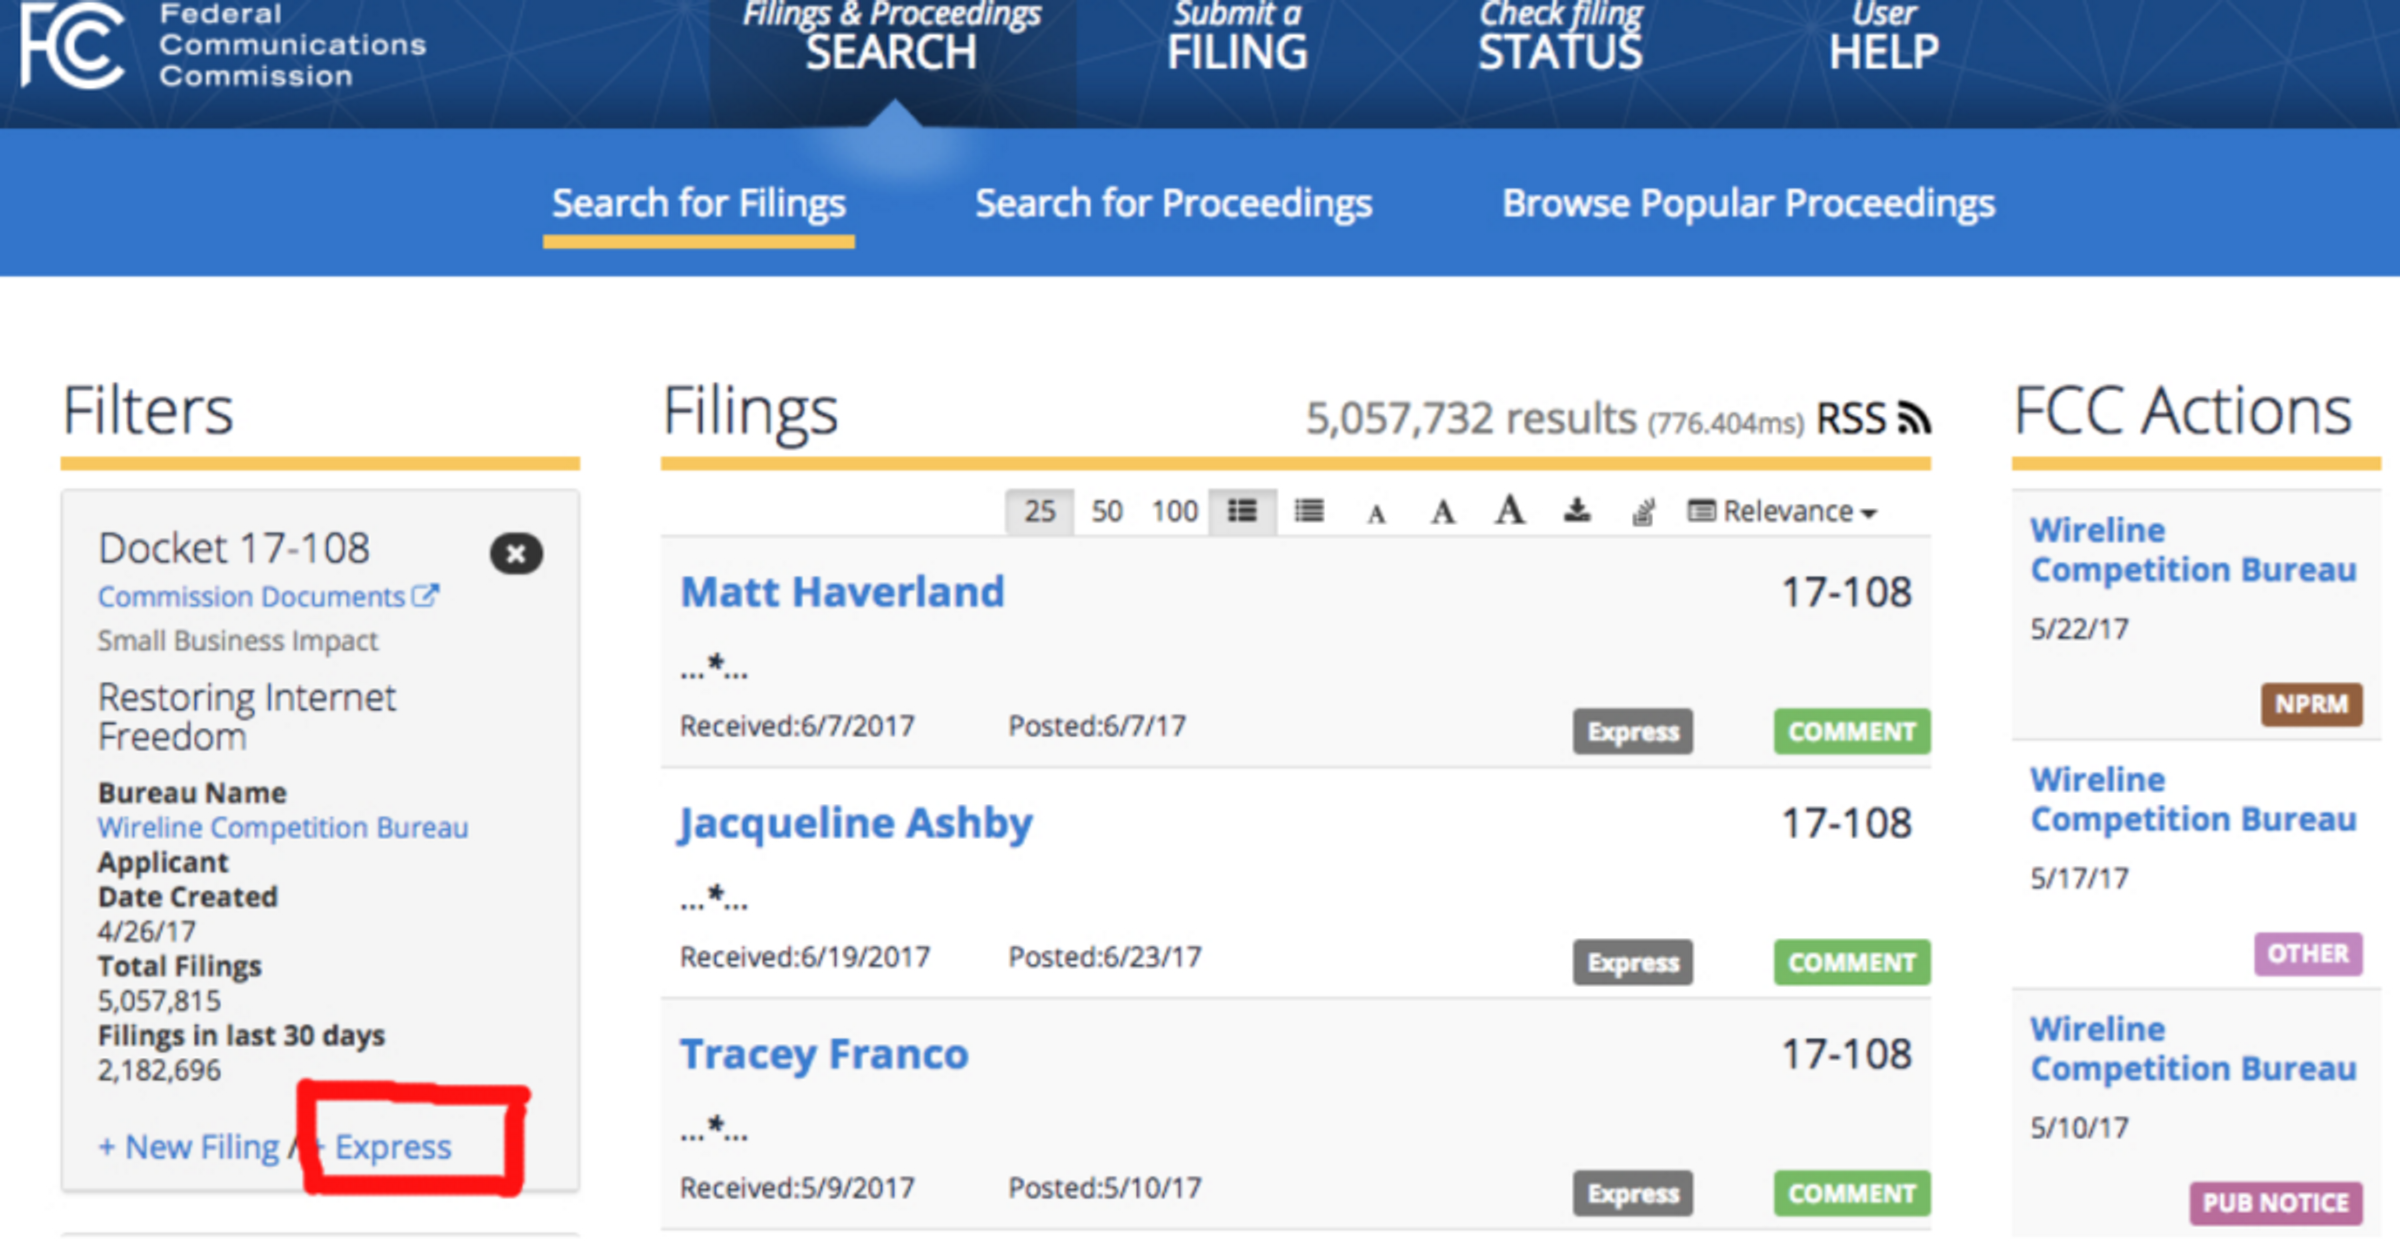This screenshot has width=2400, height=1260.
Task: Switch to the compact list view icon
Action: 1309,511
